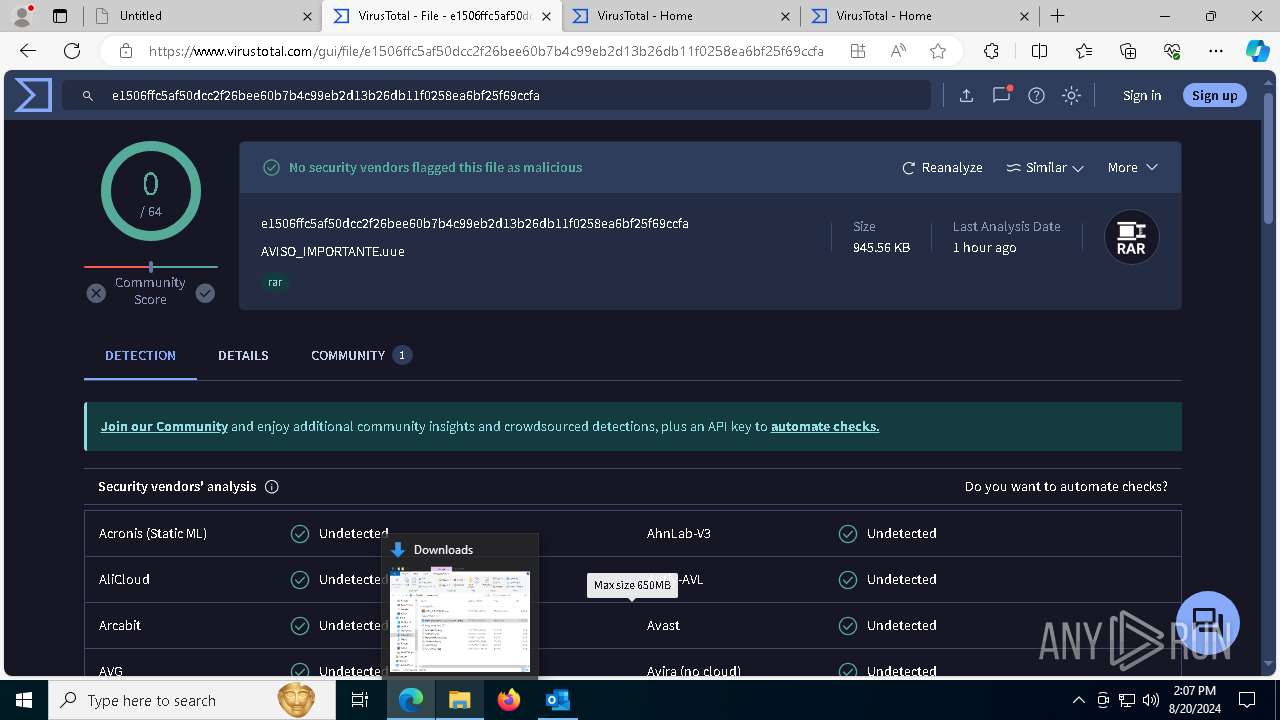Viewport: 1280px width, 720px height.
Task: Click the RAR file type icon
Action: point(1131,237)
